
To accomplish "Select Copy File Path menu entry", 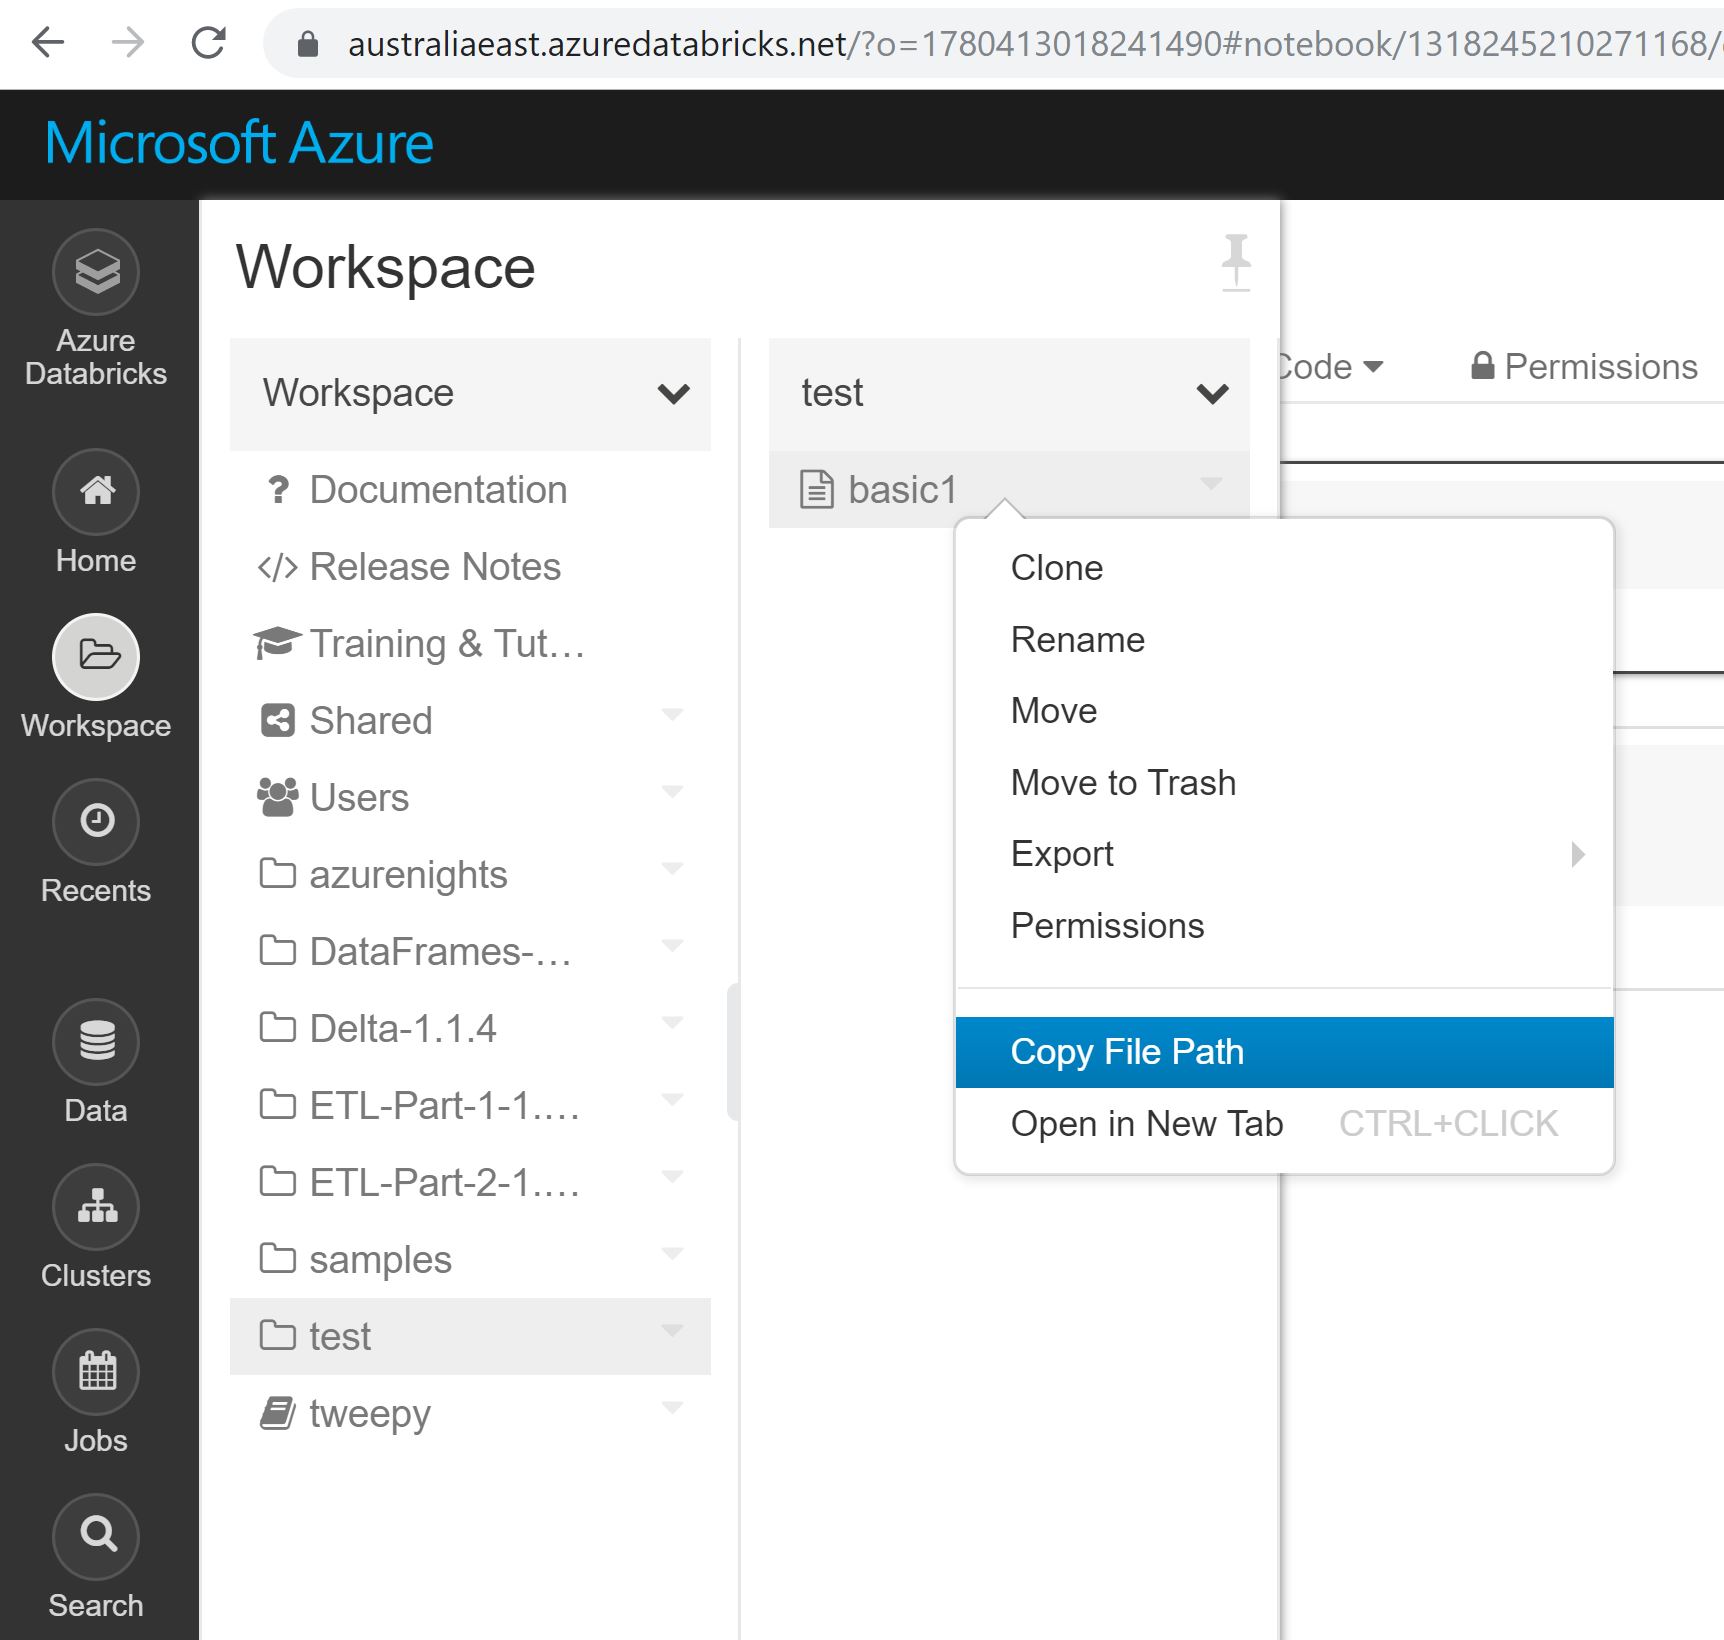I will 1285,1052.
